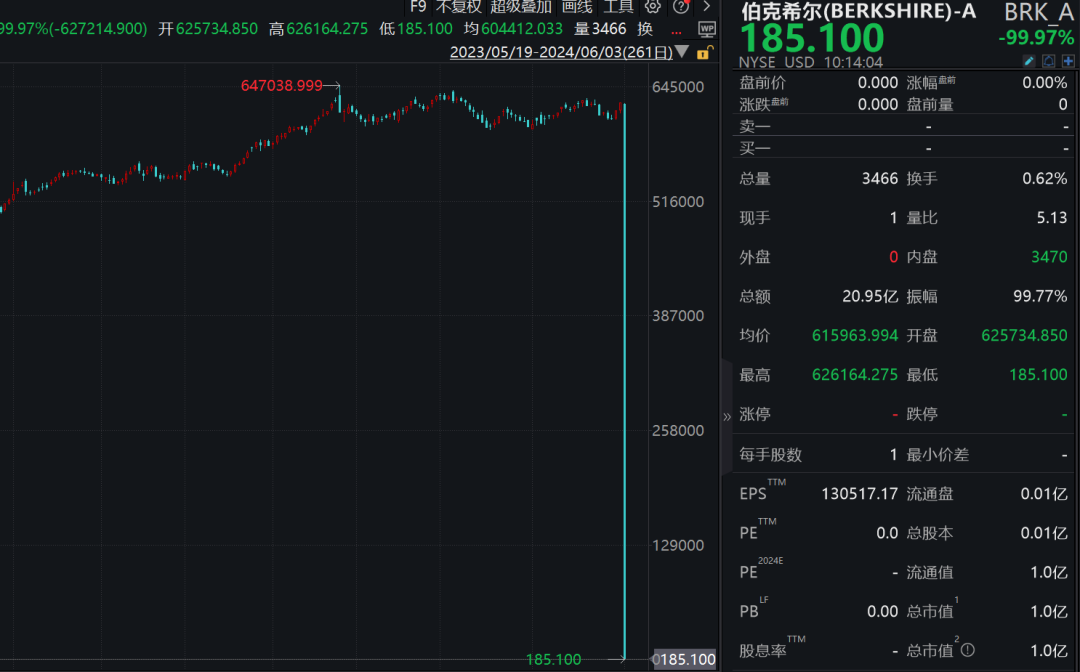Click the 185.100 price tag on price axis
Viewport: 1080px width, 672px height.
click(686, 660)
